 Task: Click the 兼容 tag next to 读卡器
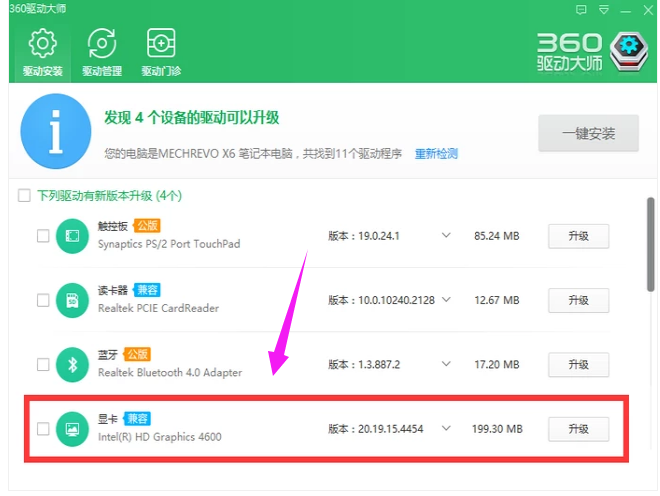point(147,290)
